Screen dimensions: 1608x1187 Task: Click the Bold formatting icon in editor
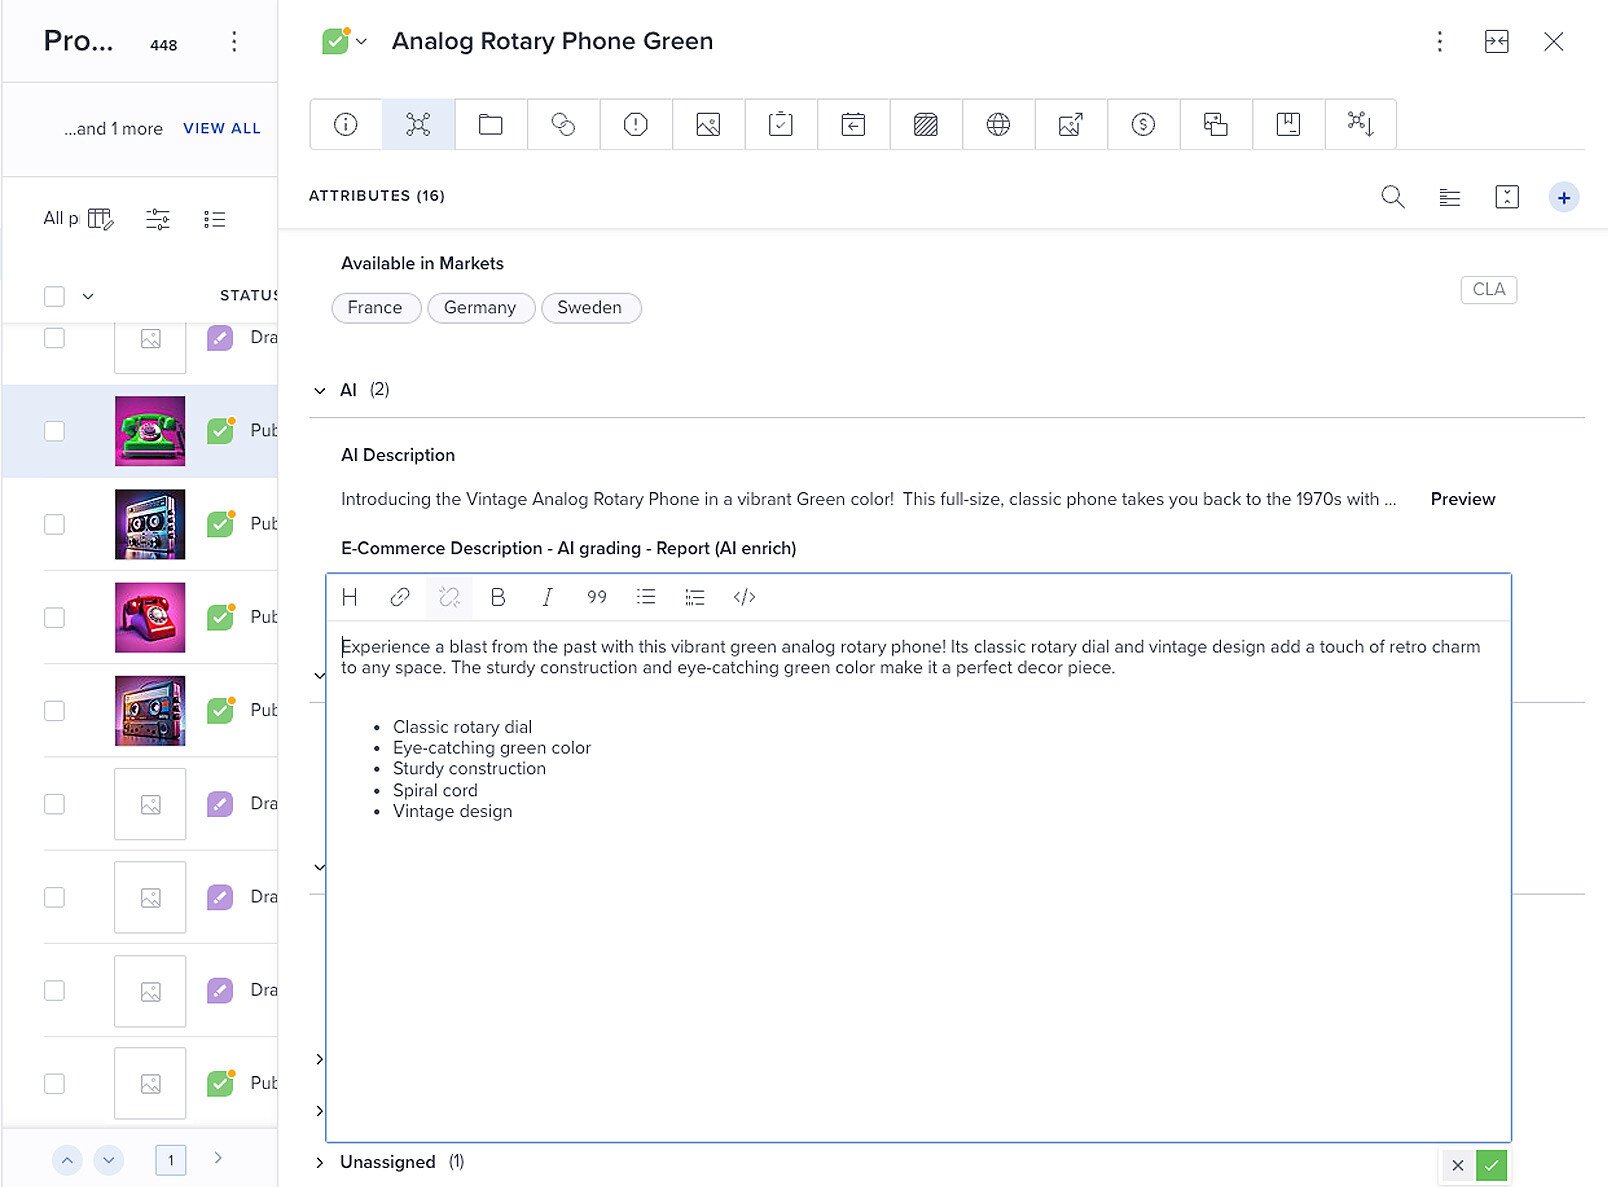click(497, 597)
